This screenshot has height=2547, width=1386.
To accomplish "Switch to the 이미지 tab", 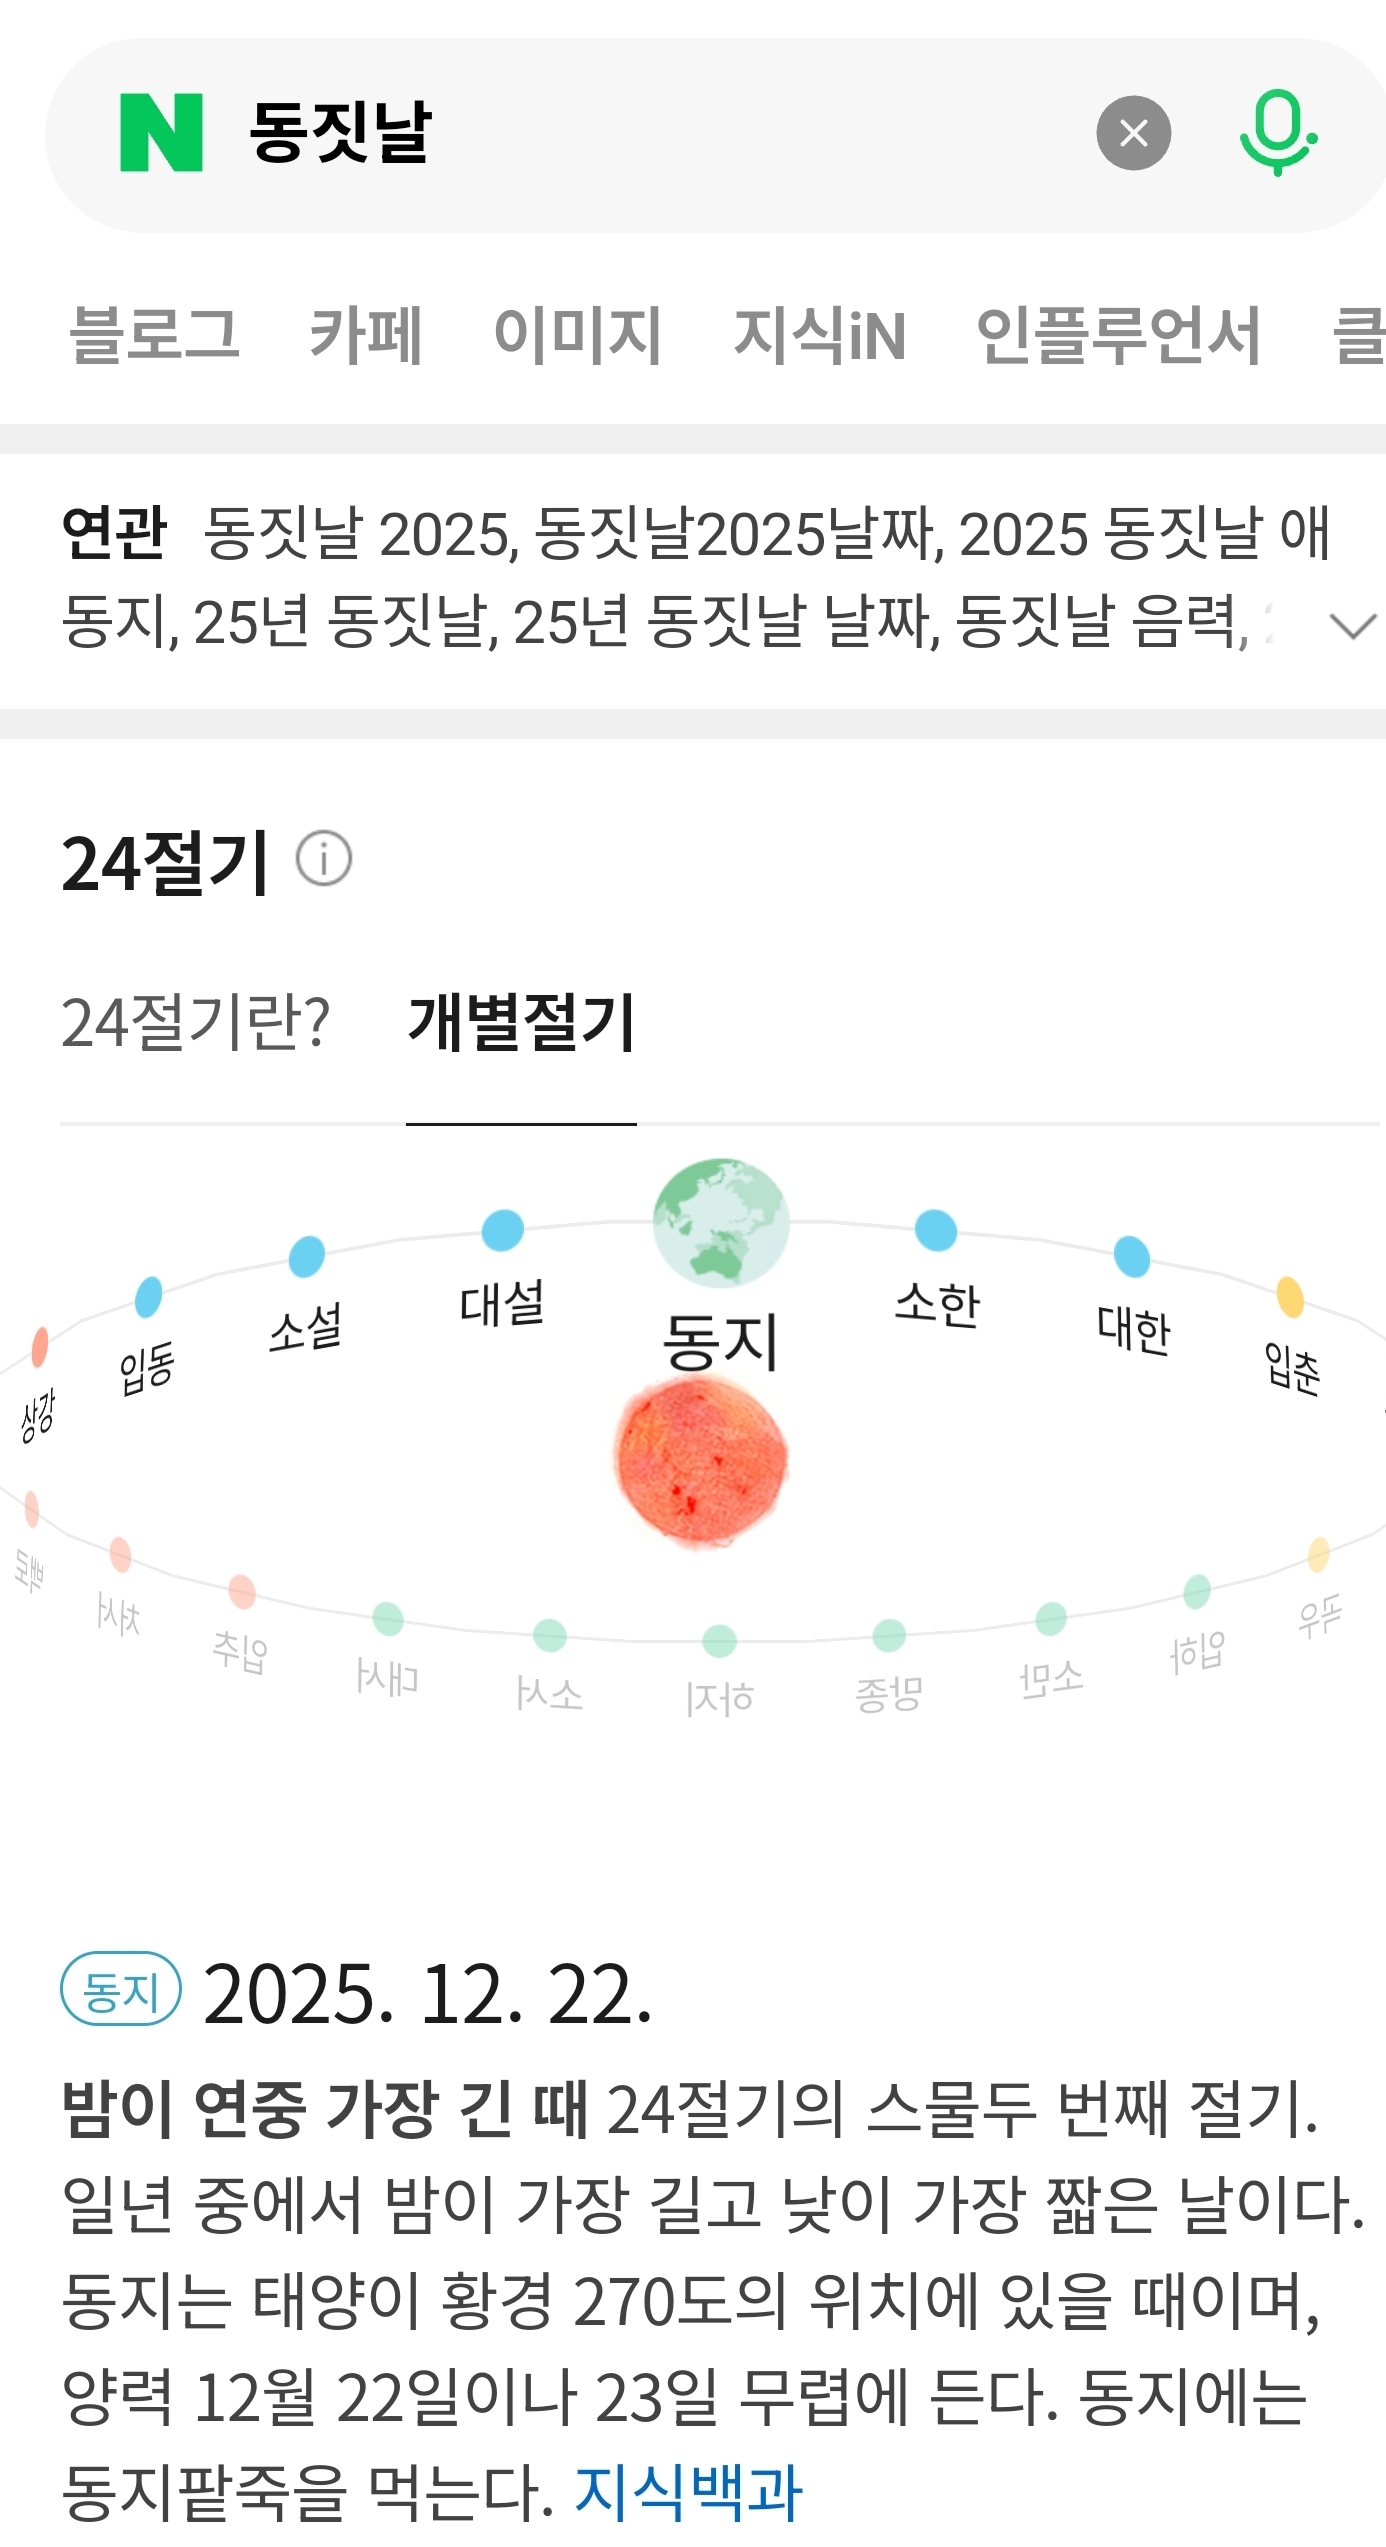I will click(578, 335).
